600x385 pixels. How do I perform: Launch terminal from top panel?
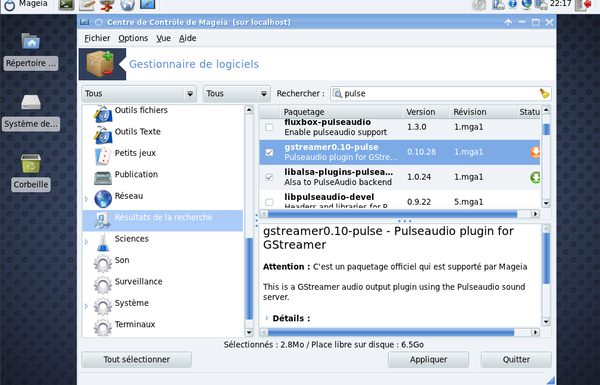[x=66, y=5]
